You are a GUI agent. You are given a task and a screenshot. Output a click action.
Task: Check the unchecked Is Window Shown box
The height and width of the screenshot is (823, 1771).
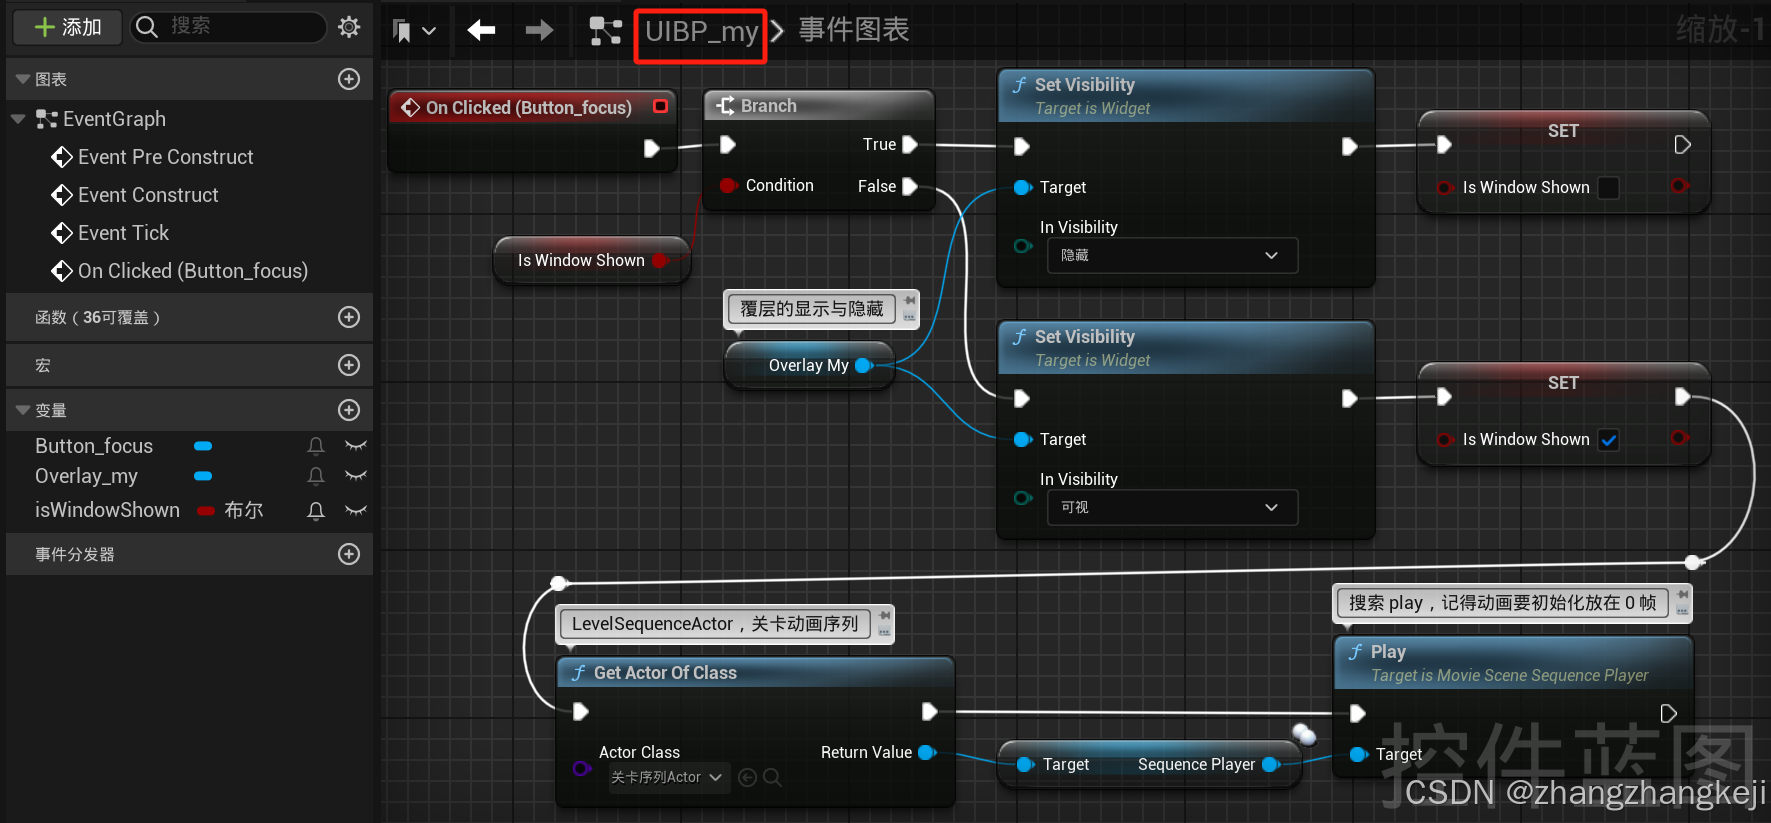[x=1608, y=188]
